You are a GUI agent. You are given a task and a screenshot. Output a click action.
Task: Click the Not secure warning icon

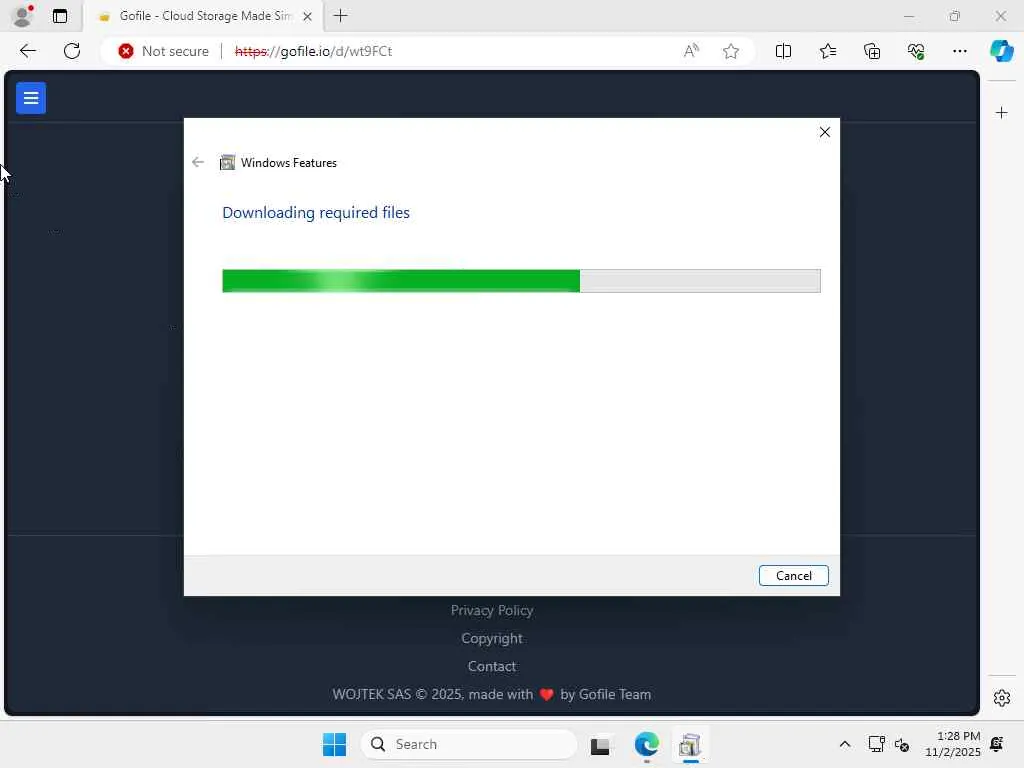pos(126,51)
